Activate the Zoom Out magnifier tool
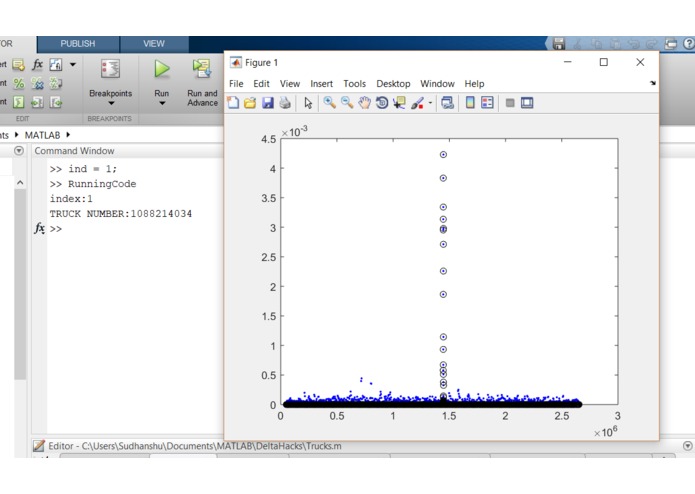695x494 pixels. coord(347,103)
